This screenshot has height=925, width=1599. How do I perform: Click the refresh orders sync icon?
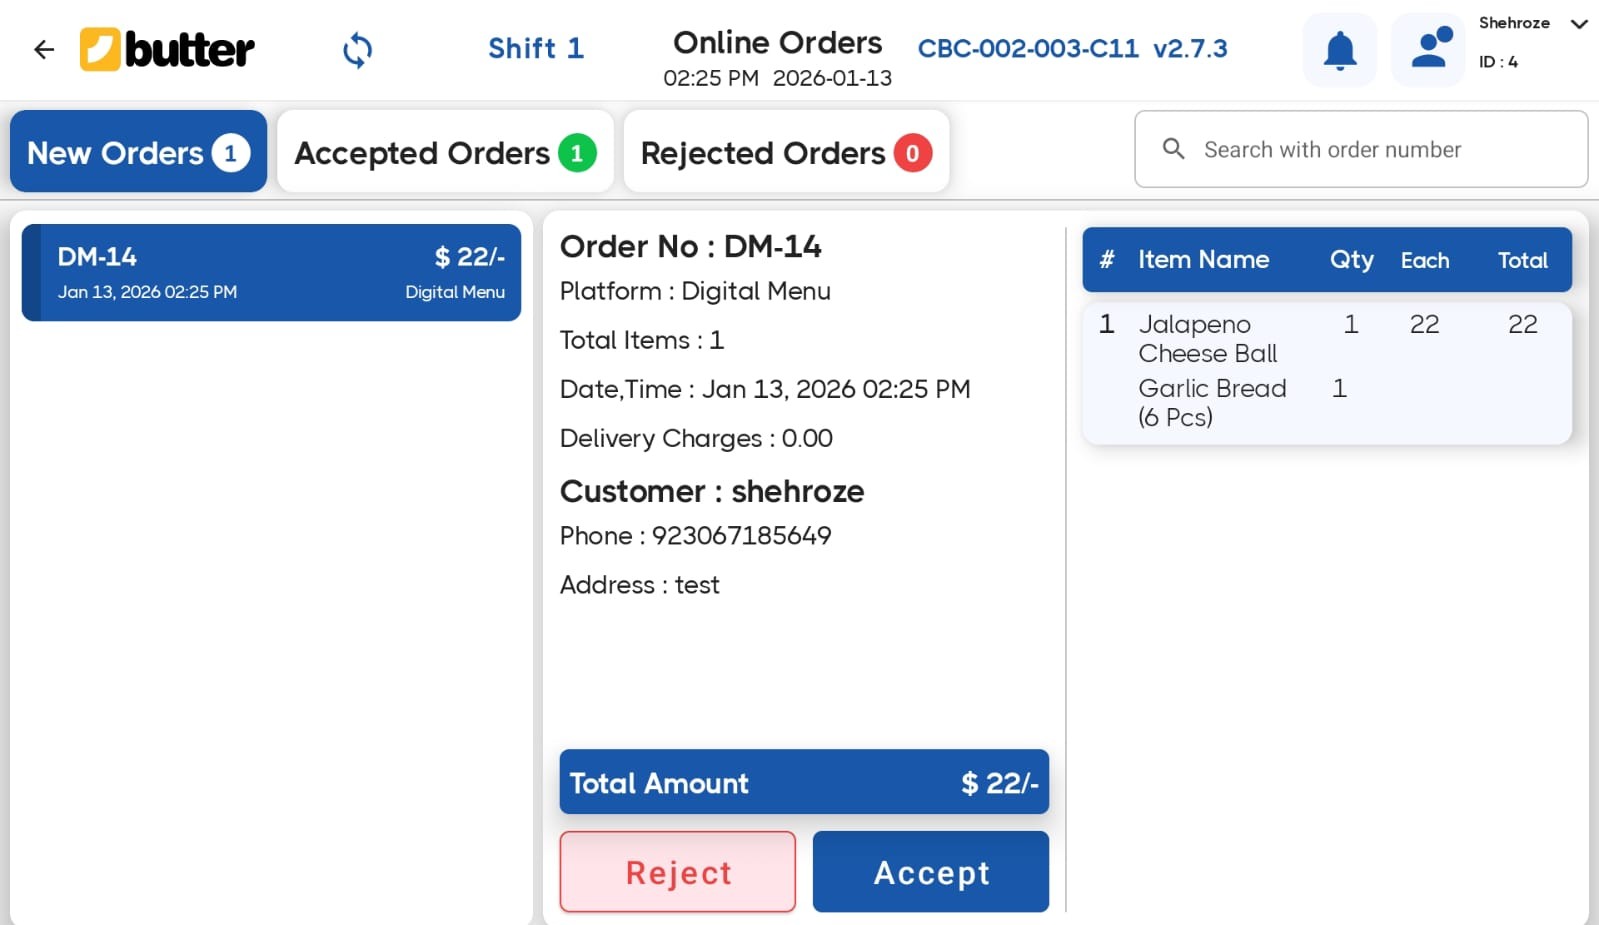[x=357, y=49]
